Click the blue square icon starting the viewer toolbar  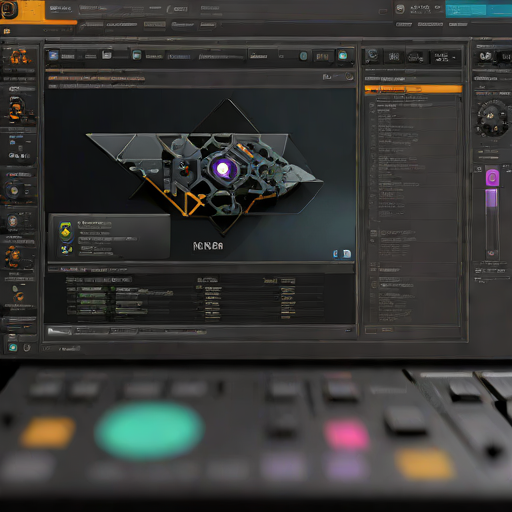(x=53, y=55)
